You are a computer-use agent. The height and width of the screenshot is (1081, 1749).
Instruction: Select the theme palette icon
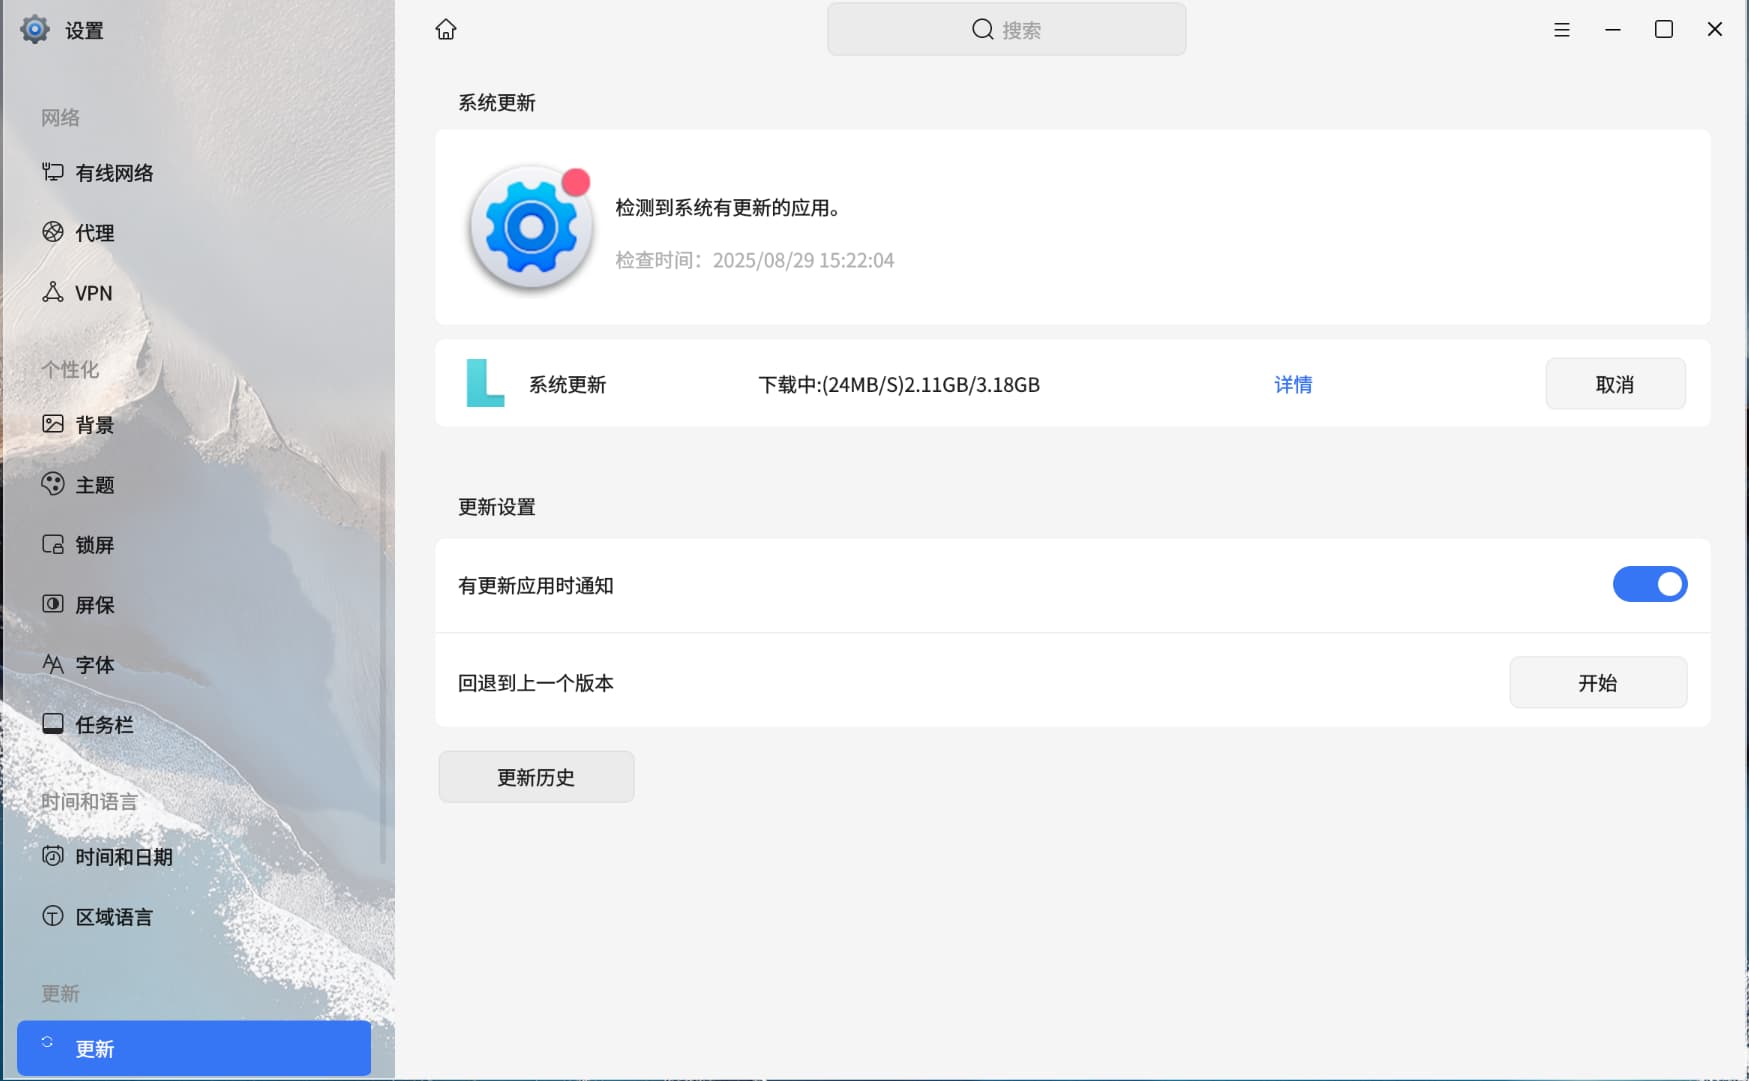53,484
